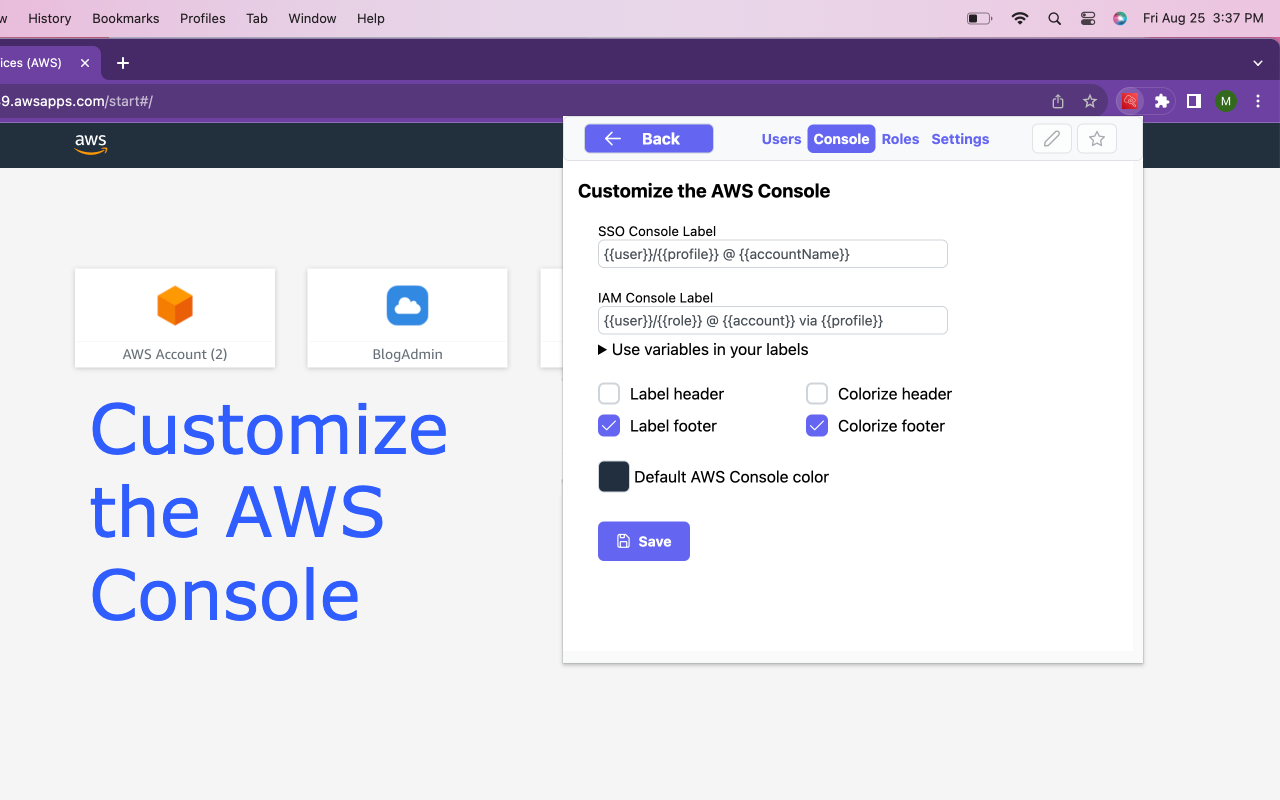The height and width of the screenshot is (800, 1280).
Task: Open the Profiles menu
Action: [203, 18]
